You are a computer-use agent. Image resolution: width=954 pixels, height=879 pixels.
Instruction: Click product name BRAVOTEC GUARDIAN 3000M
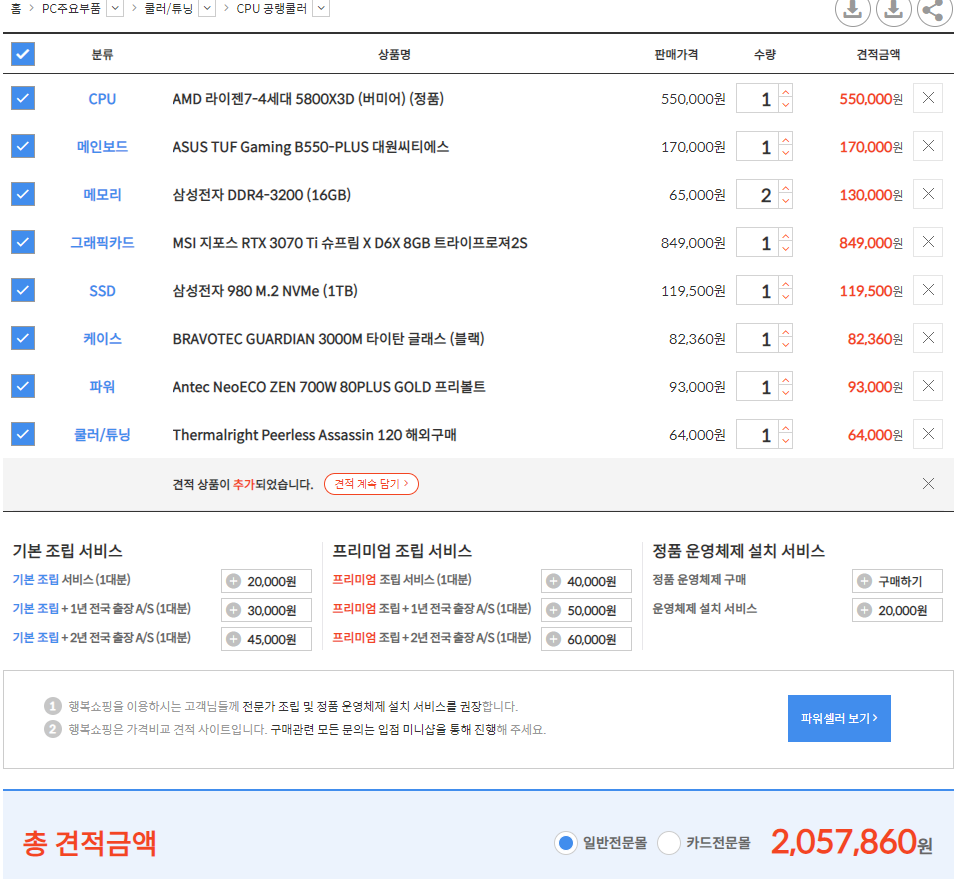(329, 339)
